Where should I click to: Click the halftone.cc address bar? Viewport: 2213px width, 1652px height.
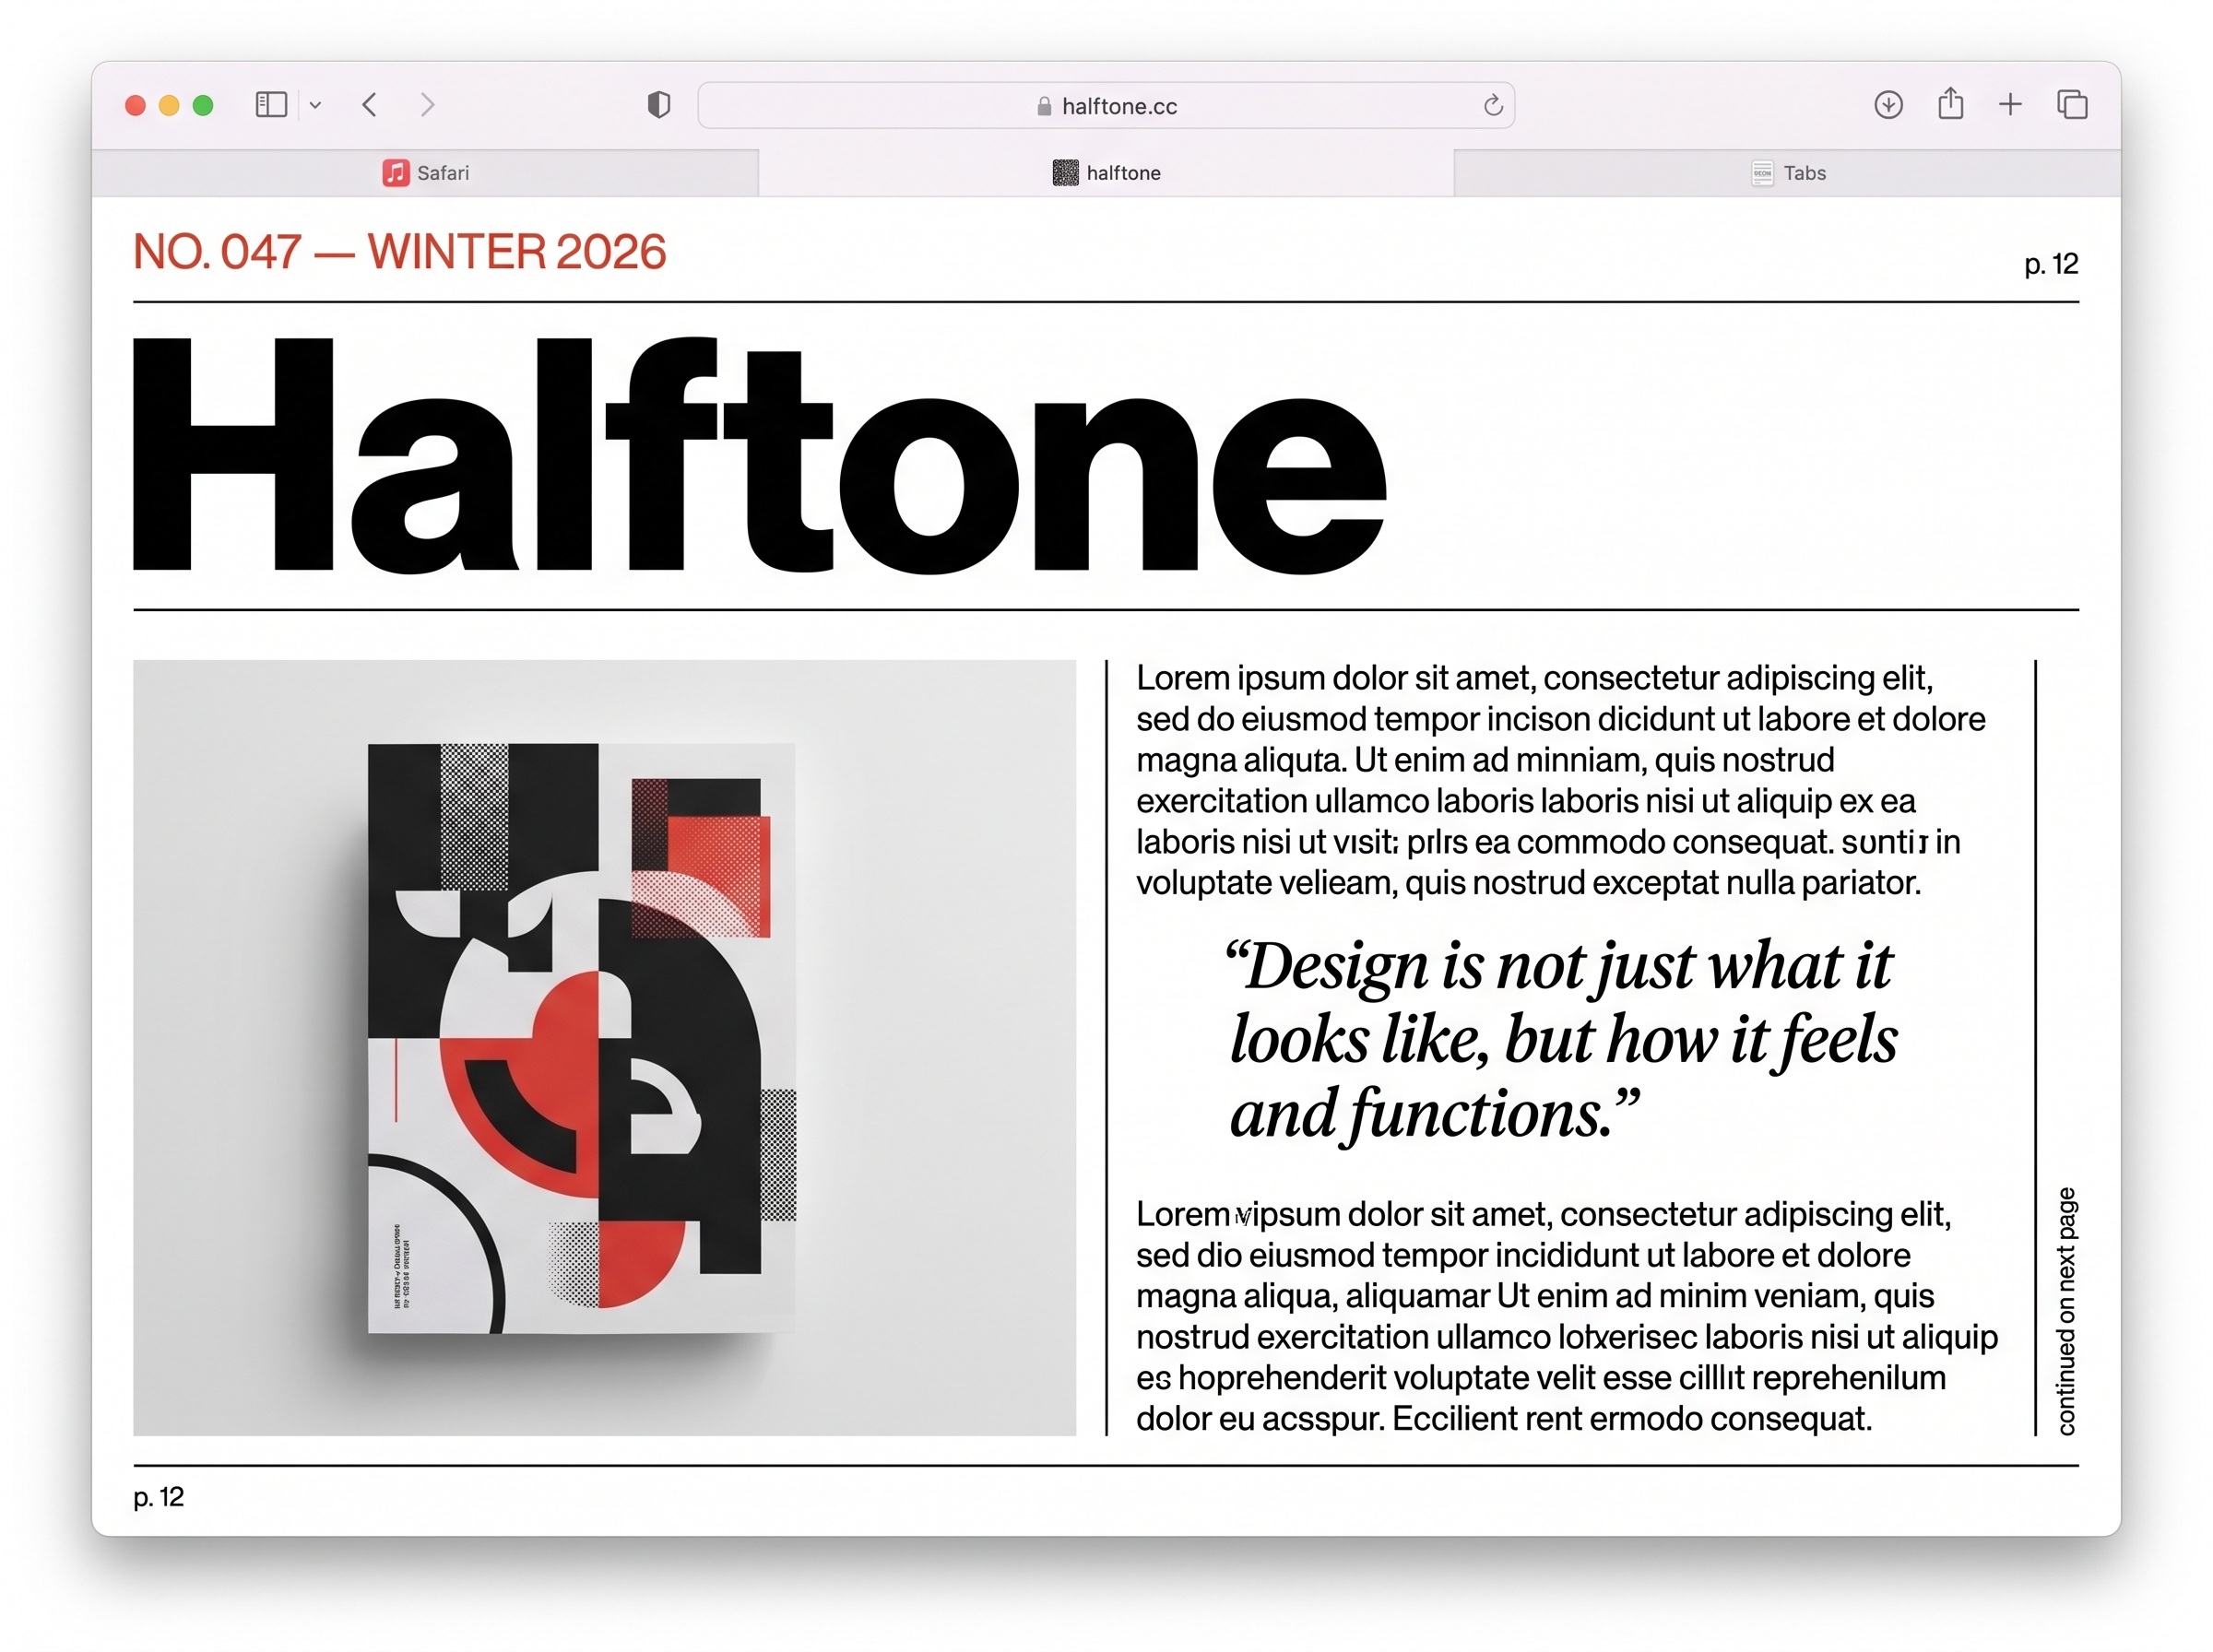tap(1105, 105)
